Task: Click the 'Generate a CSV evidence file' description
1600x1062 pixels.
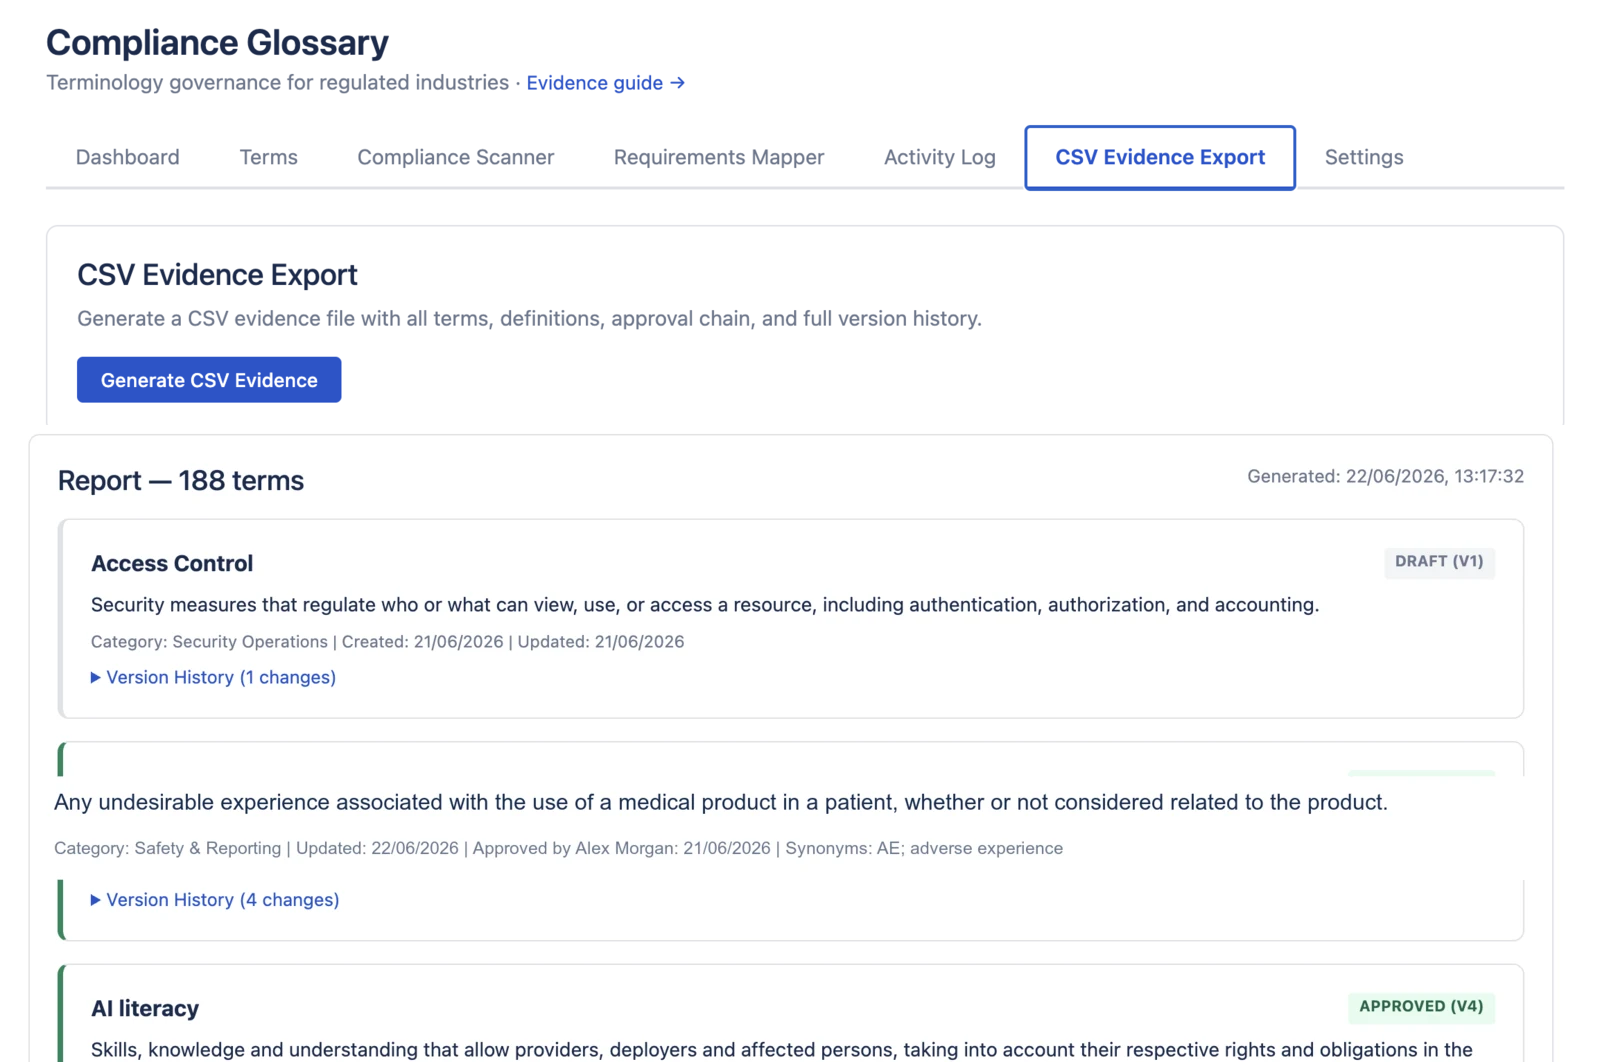Action: click(529, 319)
